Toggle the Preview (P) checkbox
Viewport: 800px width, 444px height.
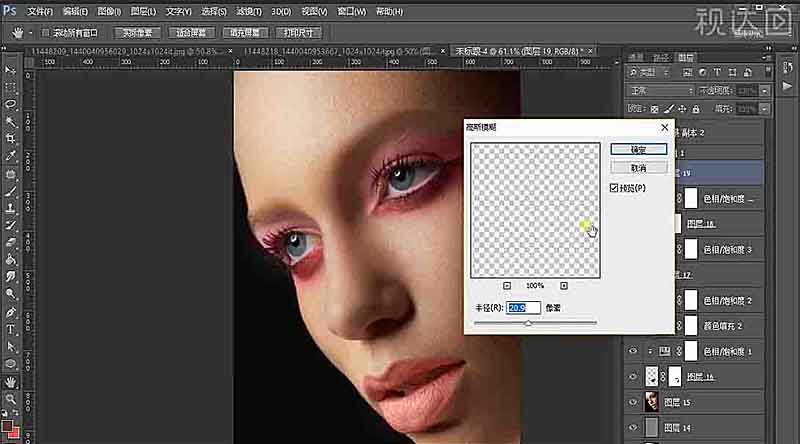[614, 188]
